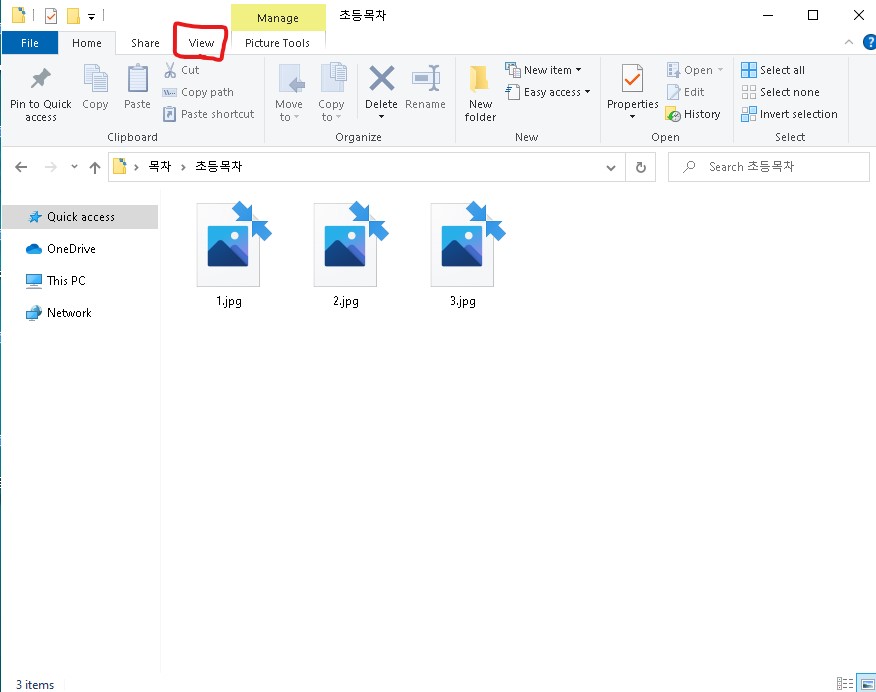Collapse the ribbon with chevron
876x692 pixels.
pyautogui.click(x=849, y=42)
